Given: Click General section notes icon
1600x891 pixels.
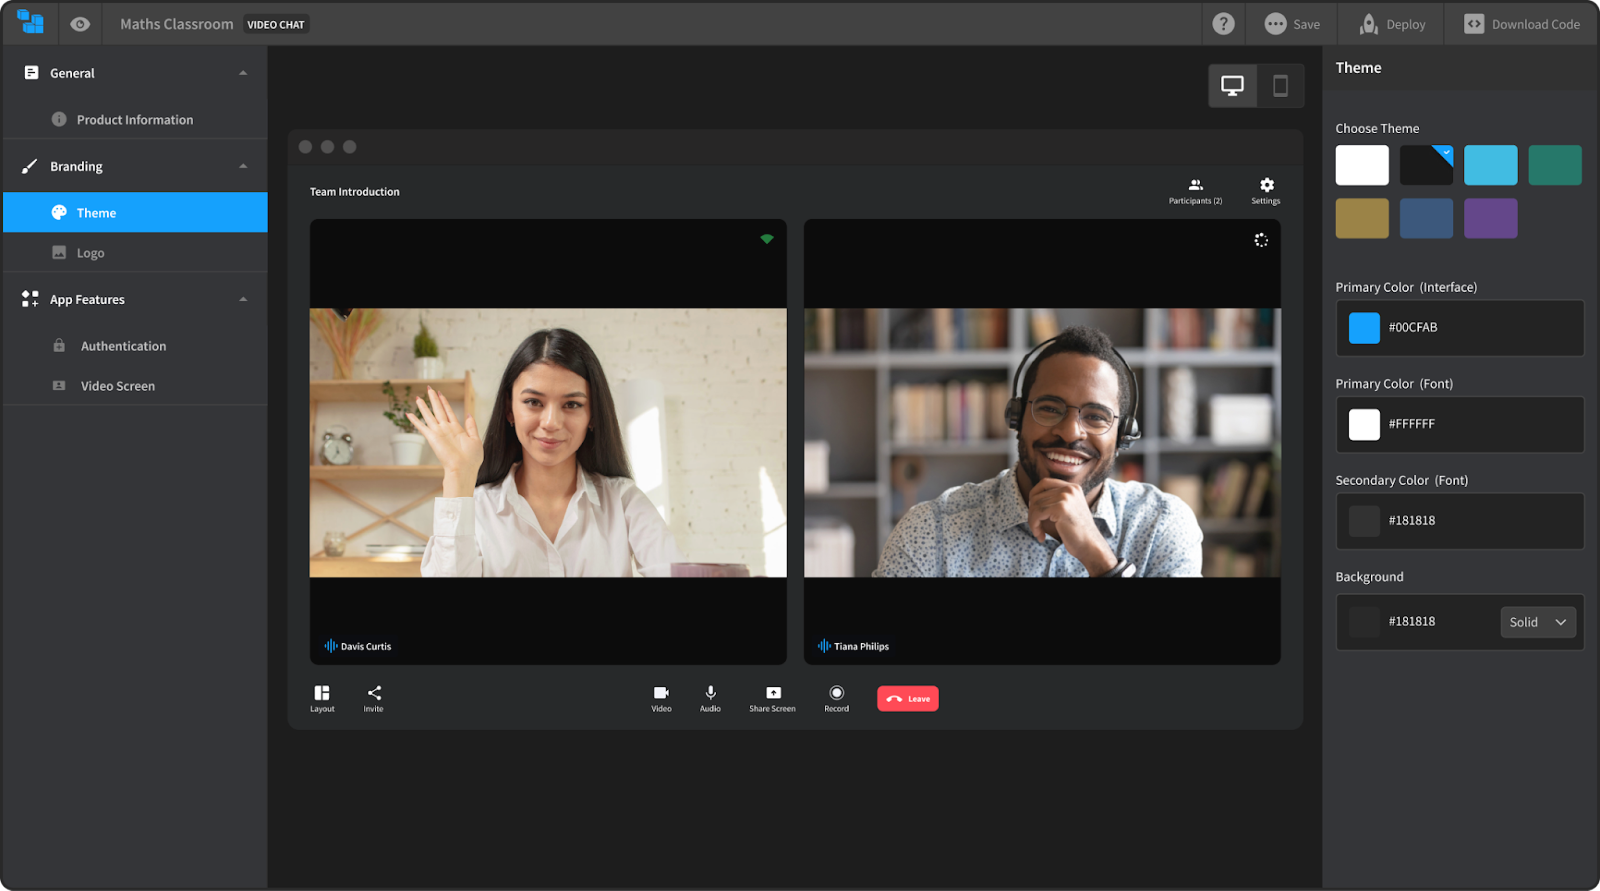Looking at the screenshot, I should pyautogui.click(x=31, y=73).
